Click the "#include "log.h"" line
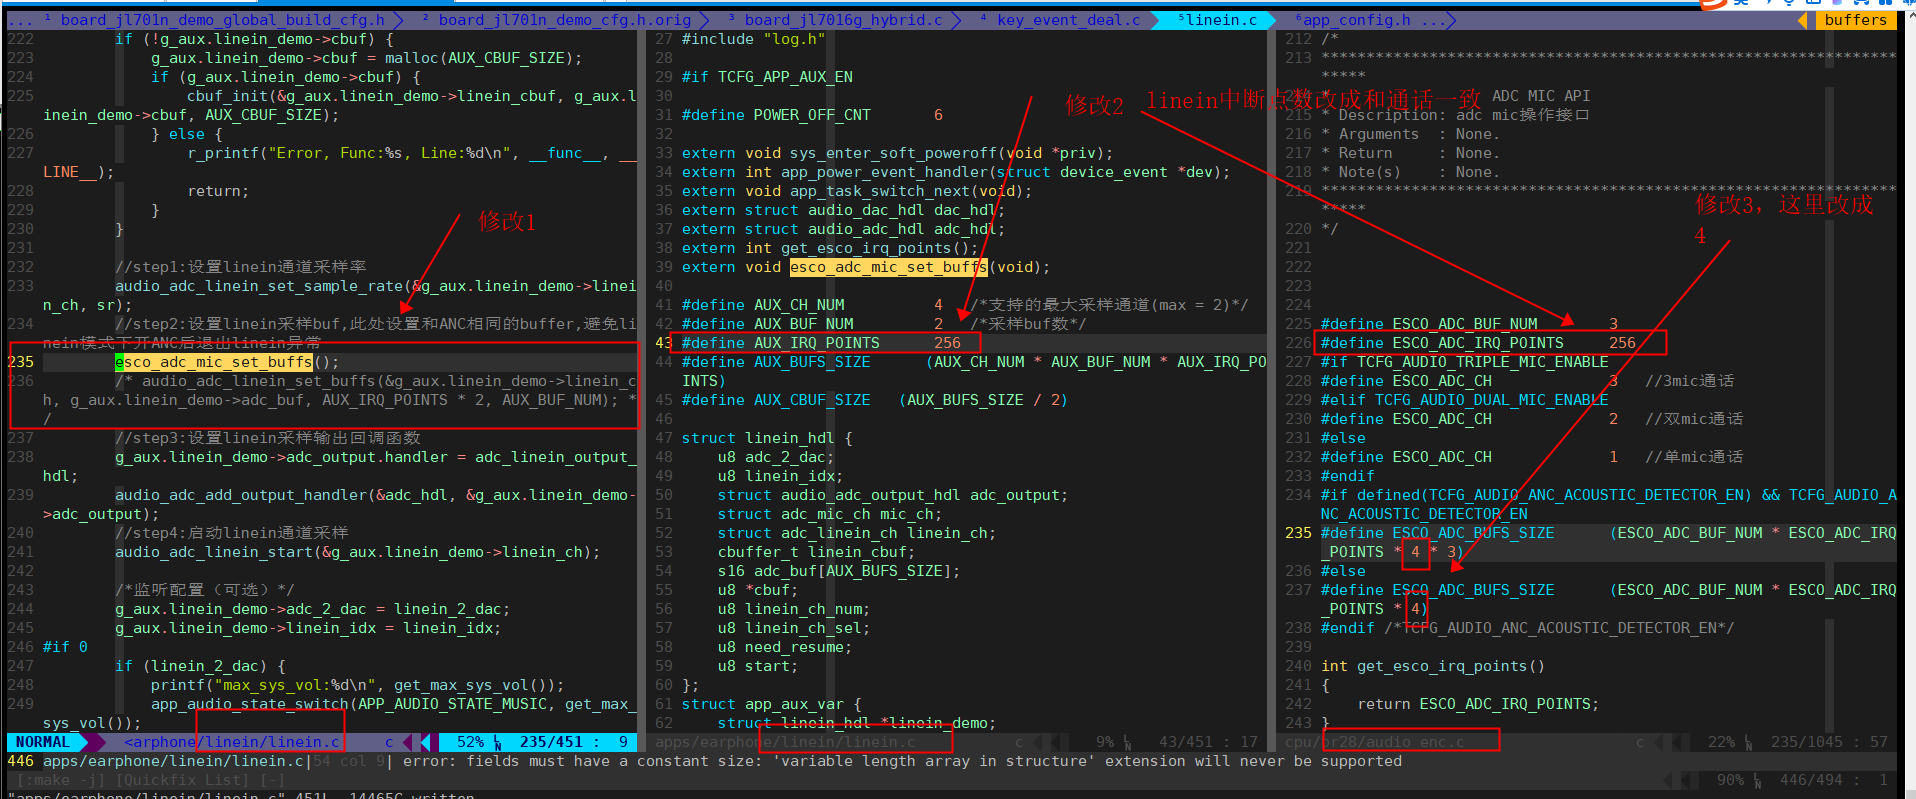The height and width of the screenshot is (799, 1916). 753,39
